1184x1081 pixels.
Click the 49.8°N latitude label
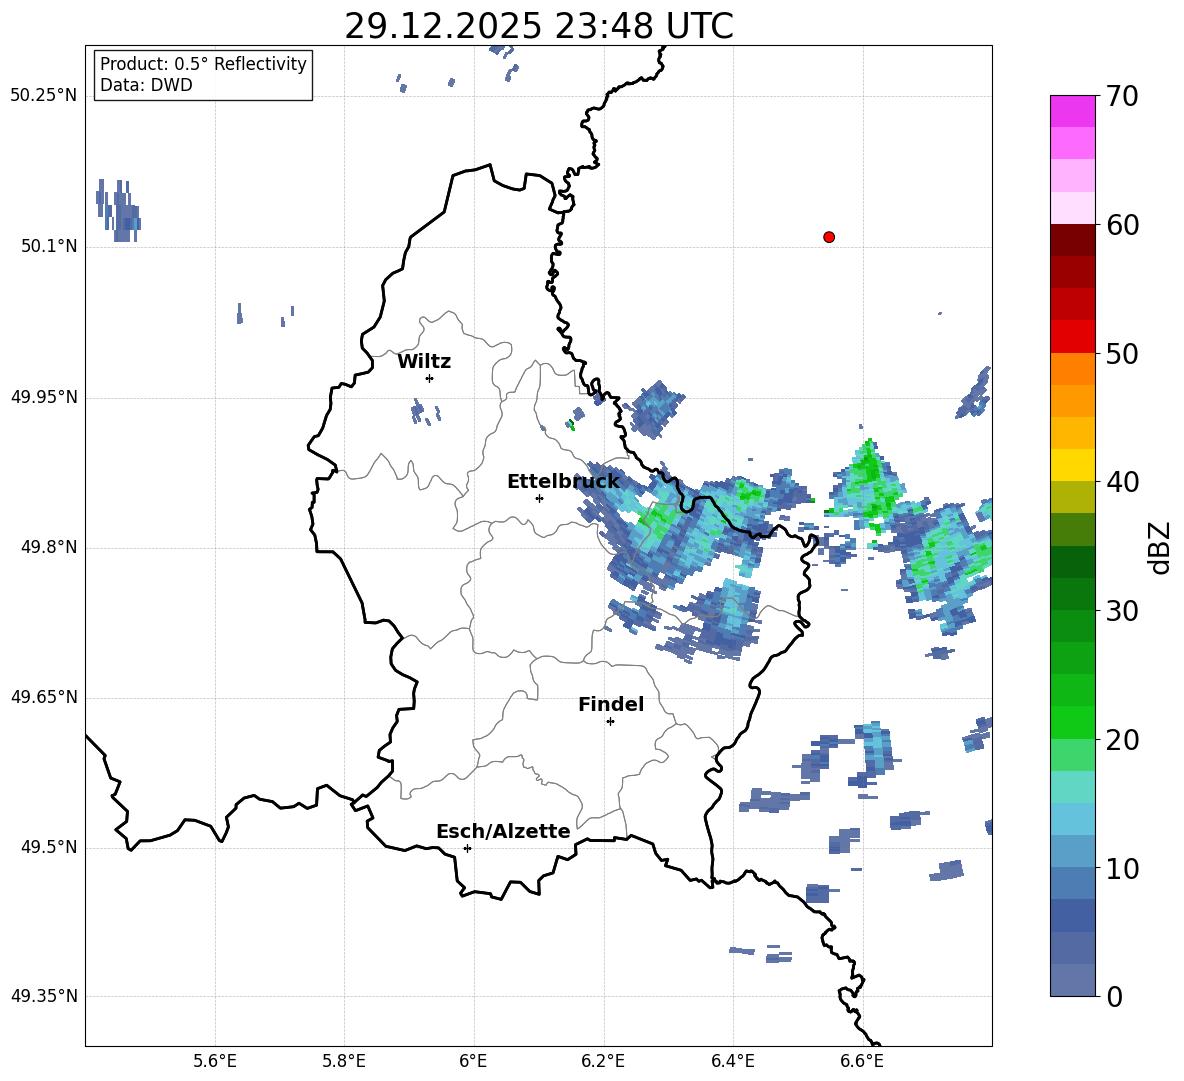tap(48, 547)
